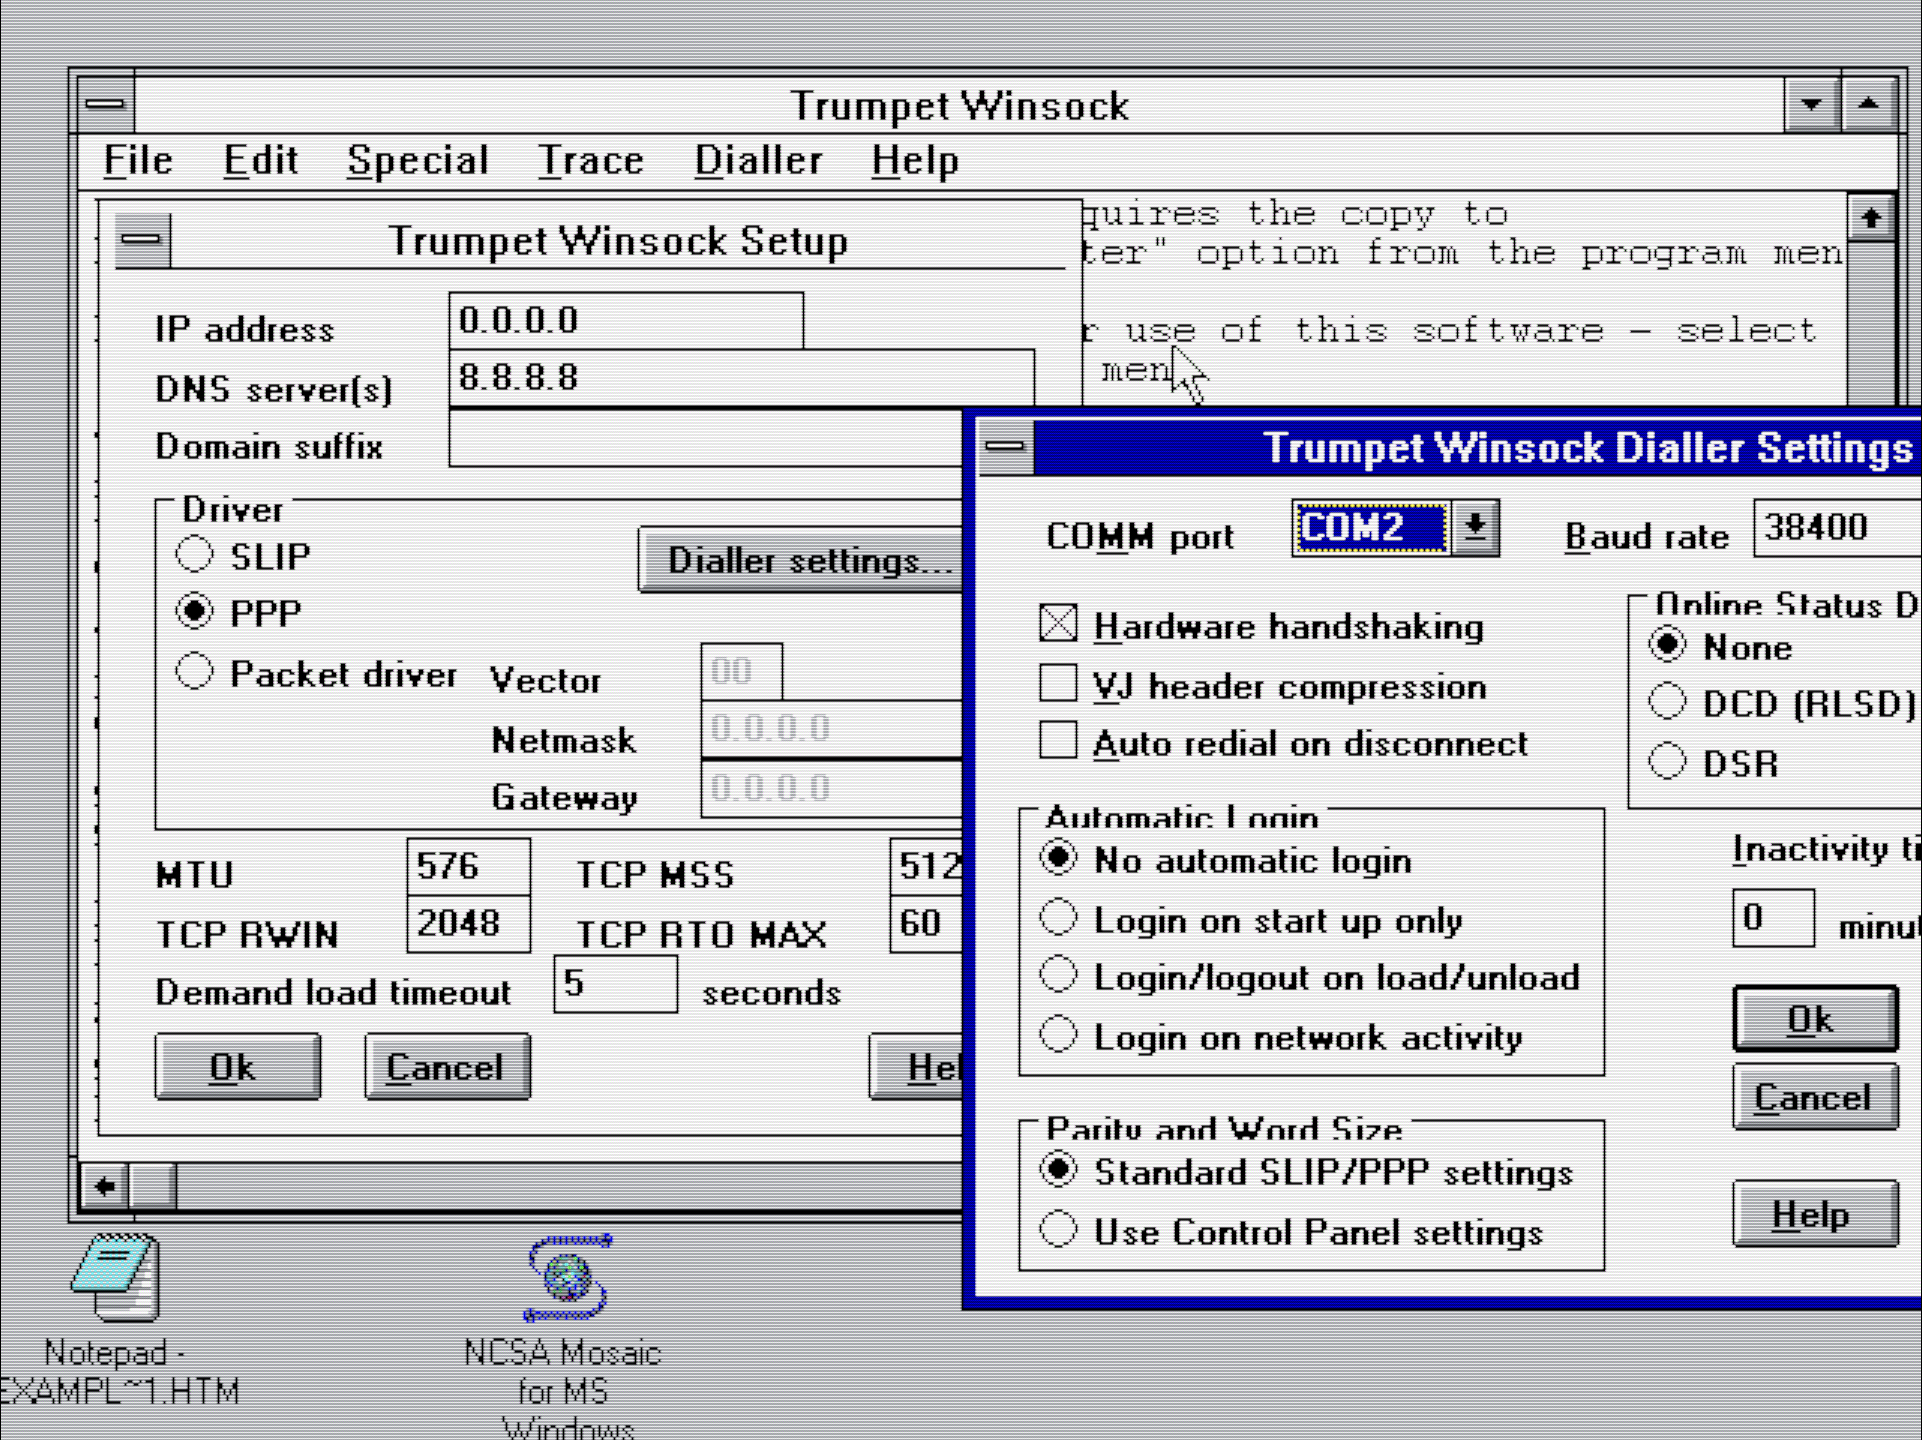This screenshot has width=1922, height=1440.
Task: Click the TCP RTO MAX field
Action: click(x=927, y=923)
